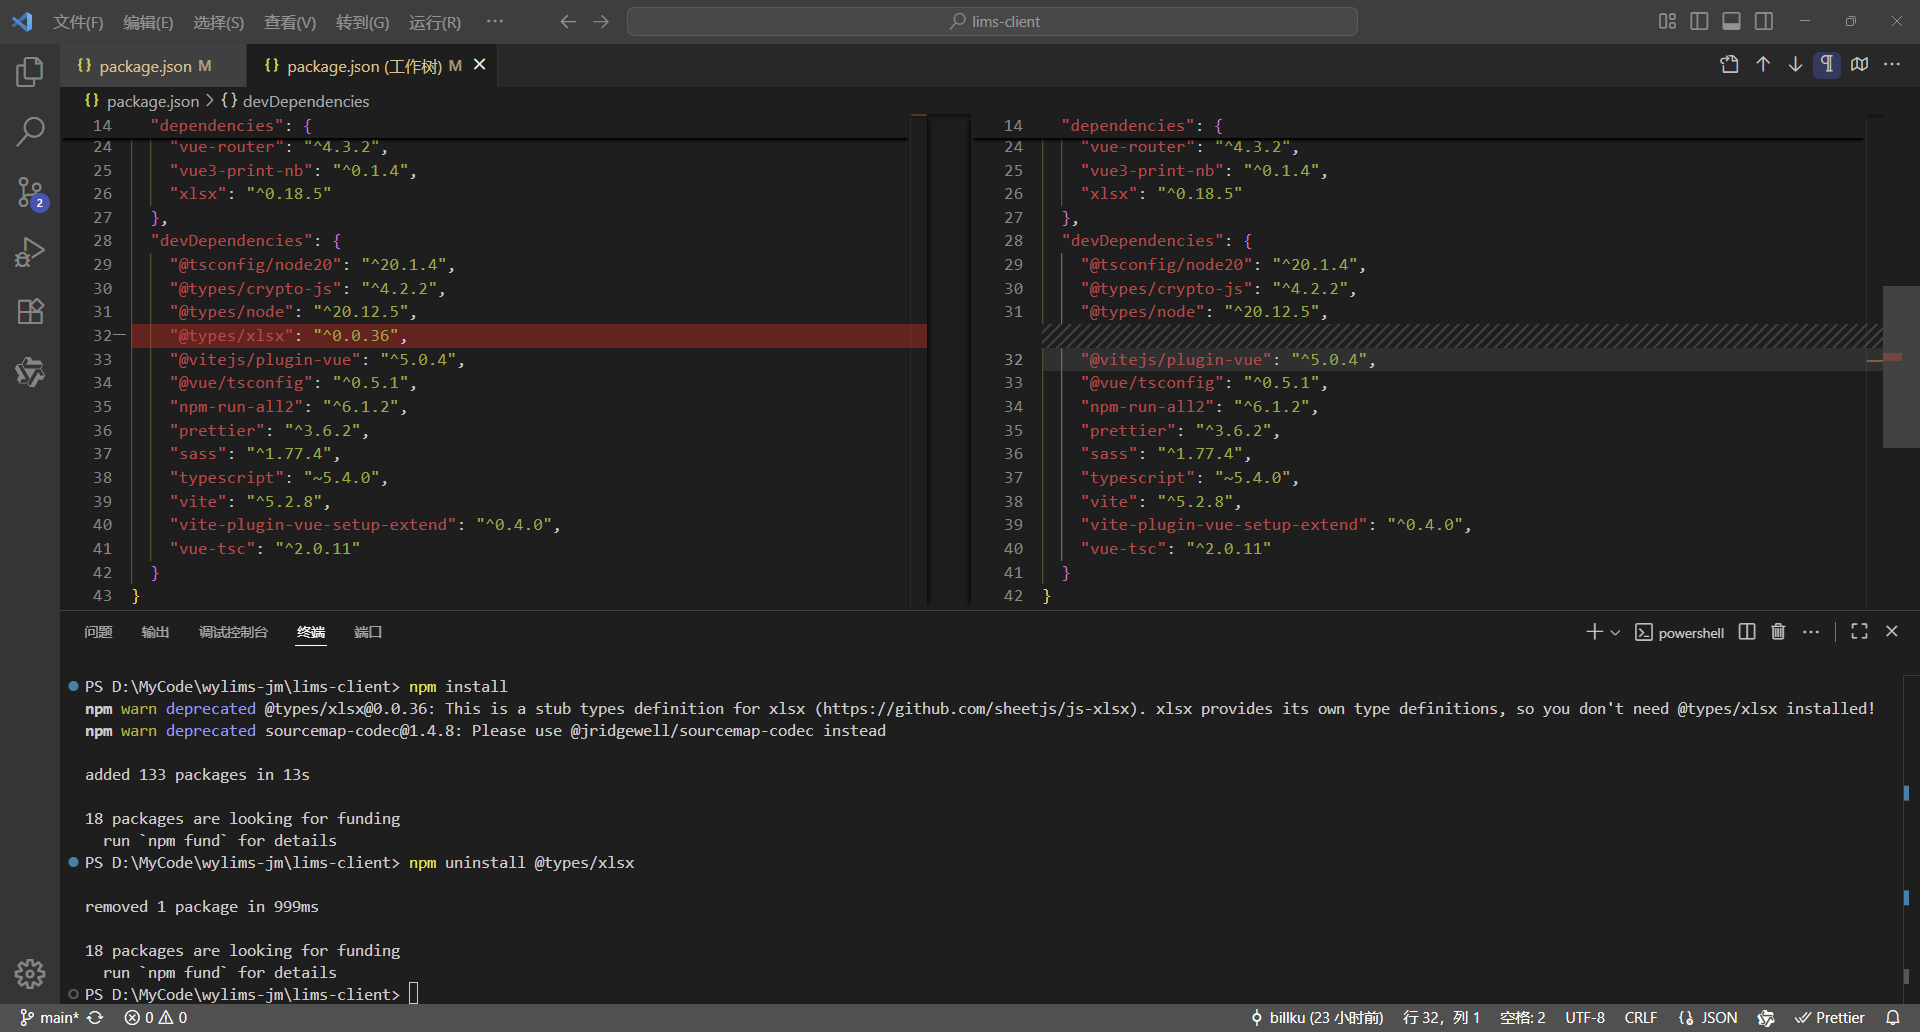The width and height of the screenshot is (1920, 1032).
Task: Toggle the render whitespace ¶ icon
Action: (1827, 64)
